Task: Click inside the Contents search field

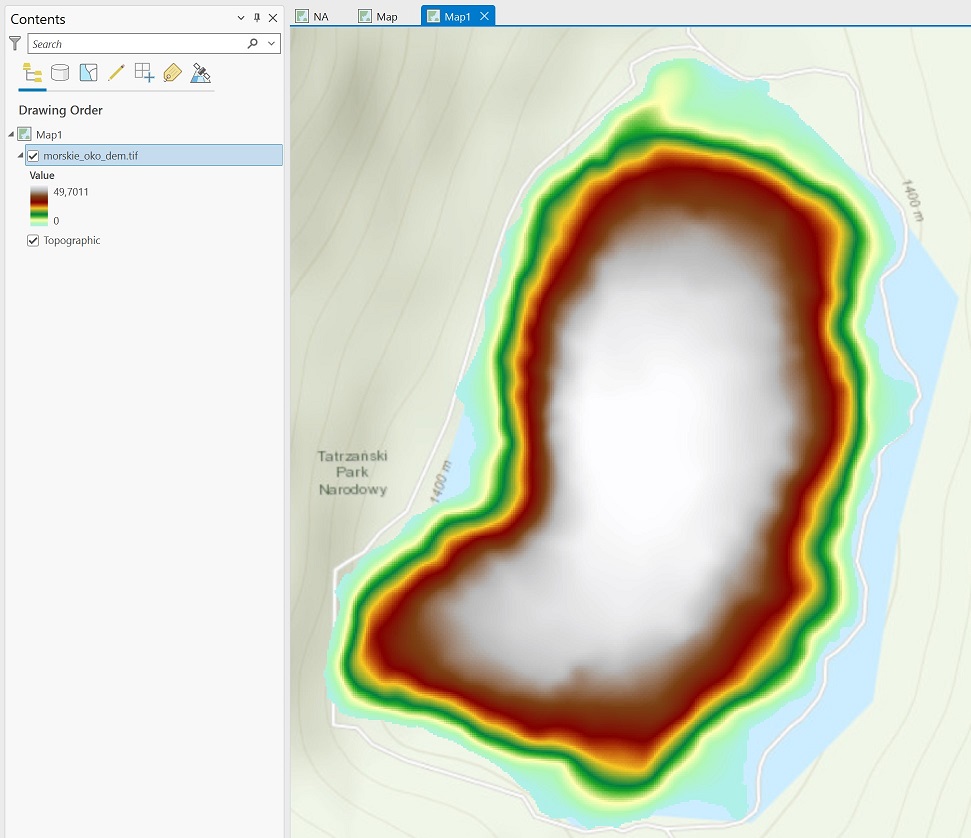Action: 135,44
